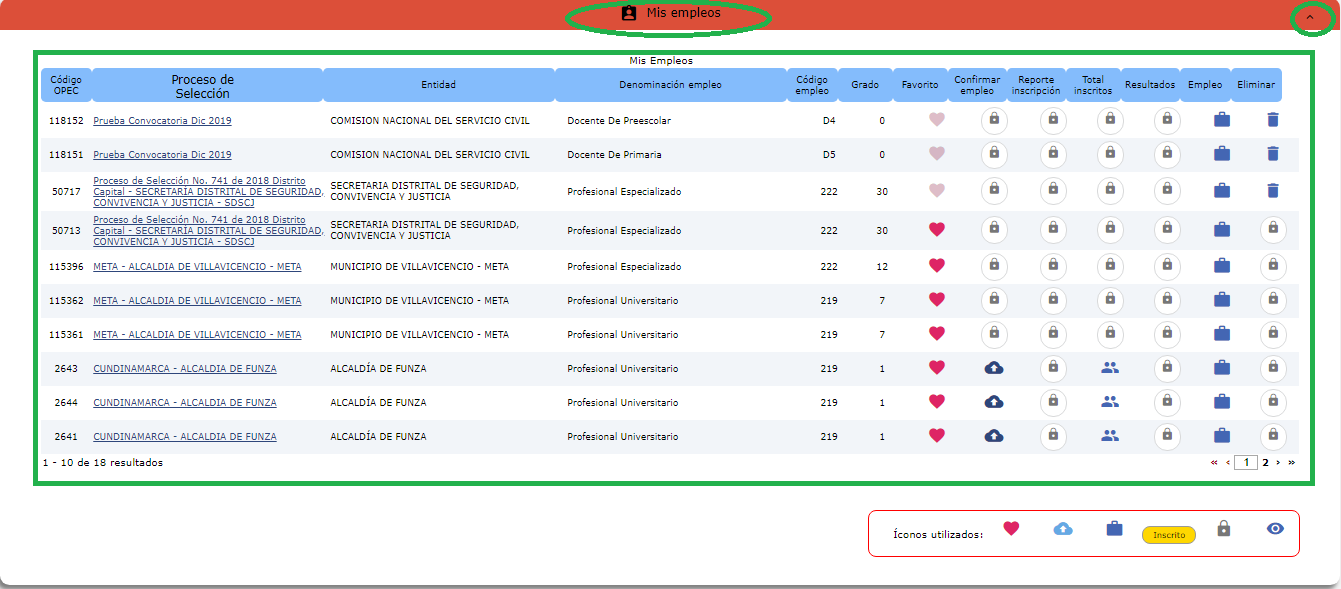Image resolution: width=1341 pixels, height=589 pixels.
Task: Delete job with OPEC code 118152
Action: (1272, 120)
